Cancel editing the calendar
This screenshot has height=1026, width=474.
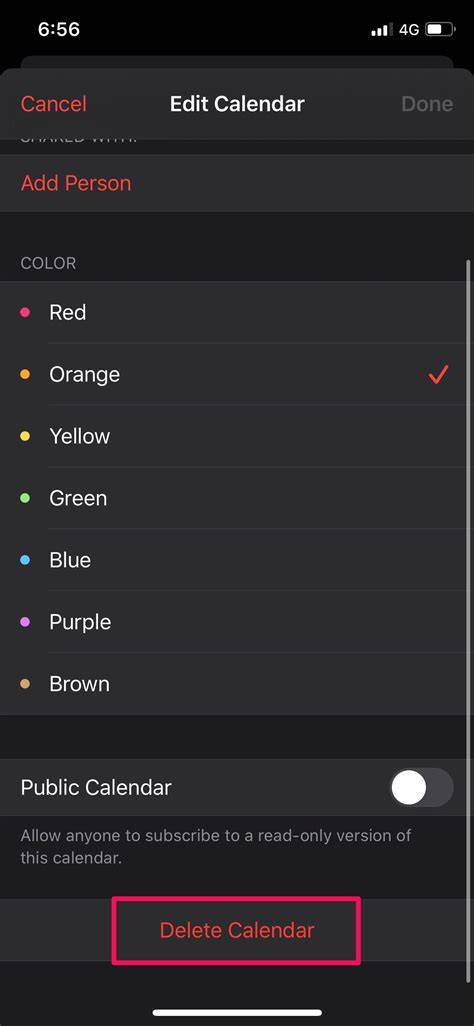pyautogui.click(x=54, y=104)
